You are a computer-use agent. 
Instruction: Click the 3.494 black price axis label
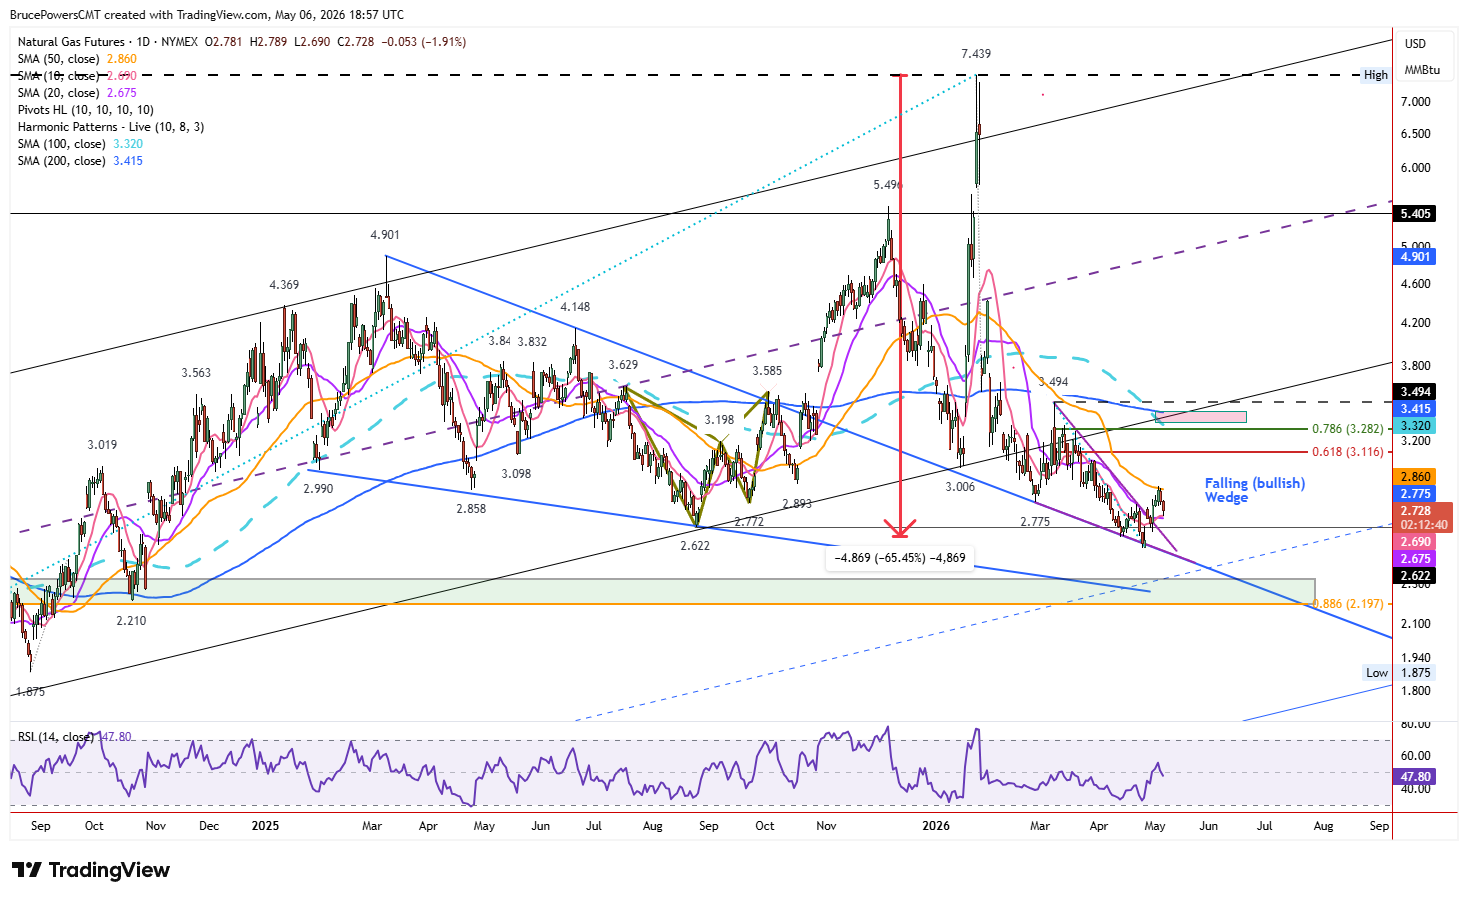click(1415, 392)
